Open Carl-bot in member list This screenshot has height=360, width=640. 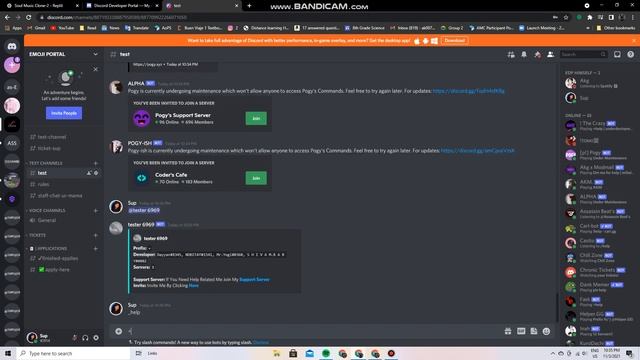599,228
